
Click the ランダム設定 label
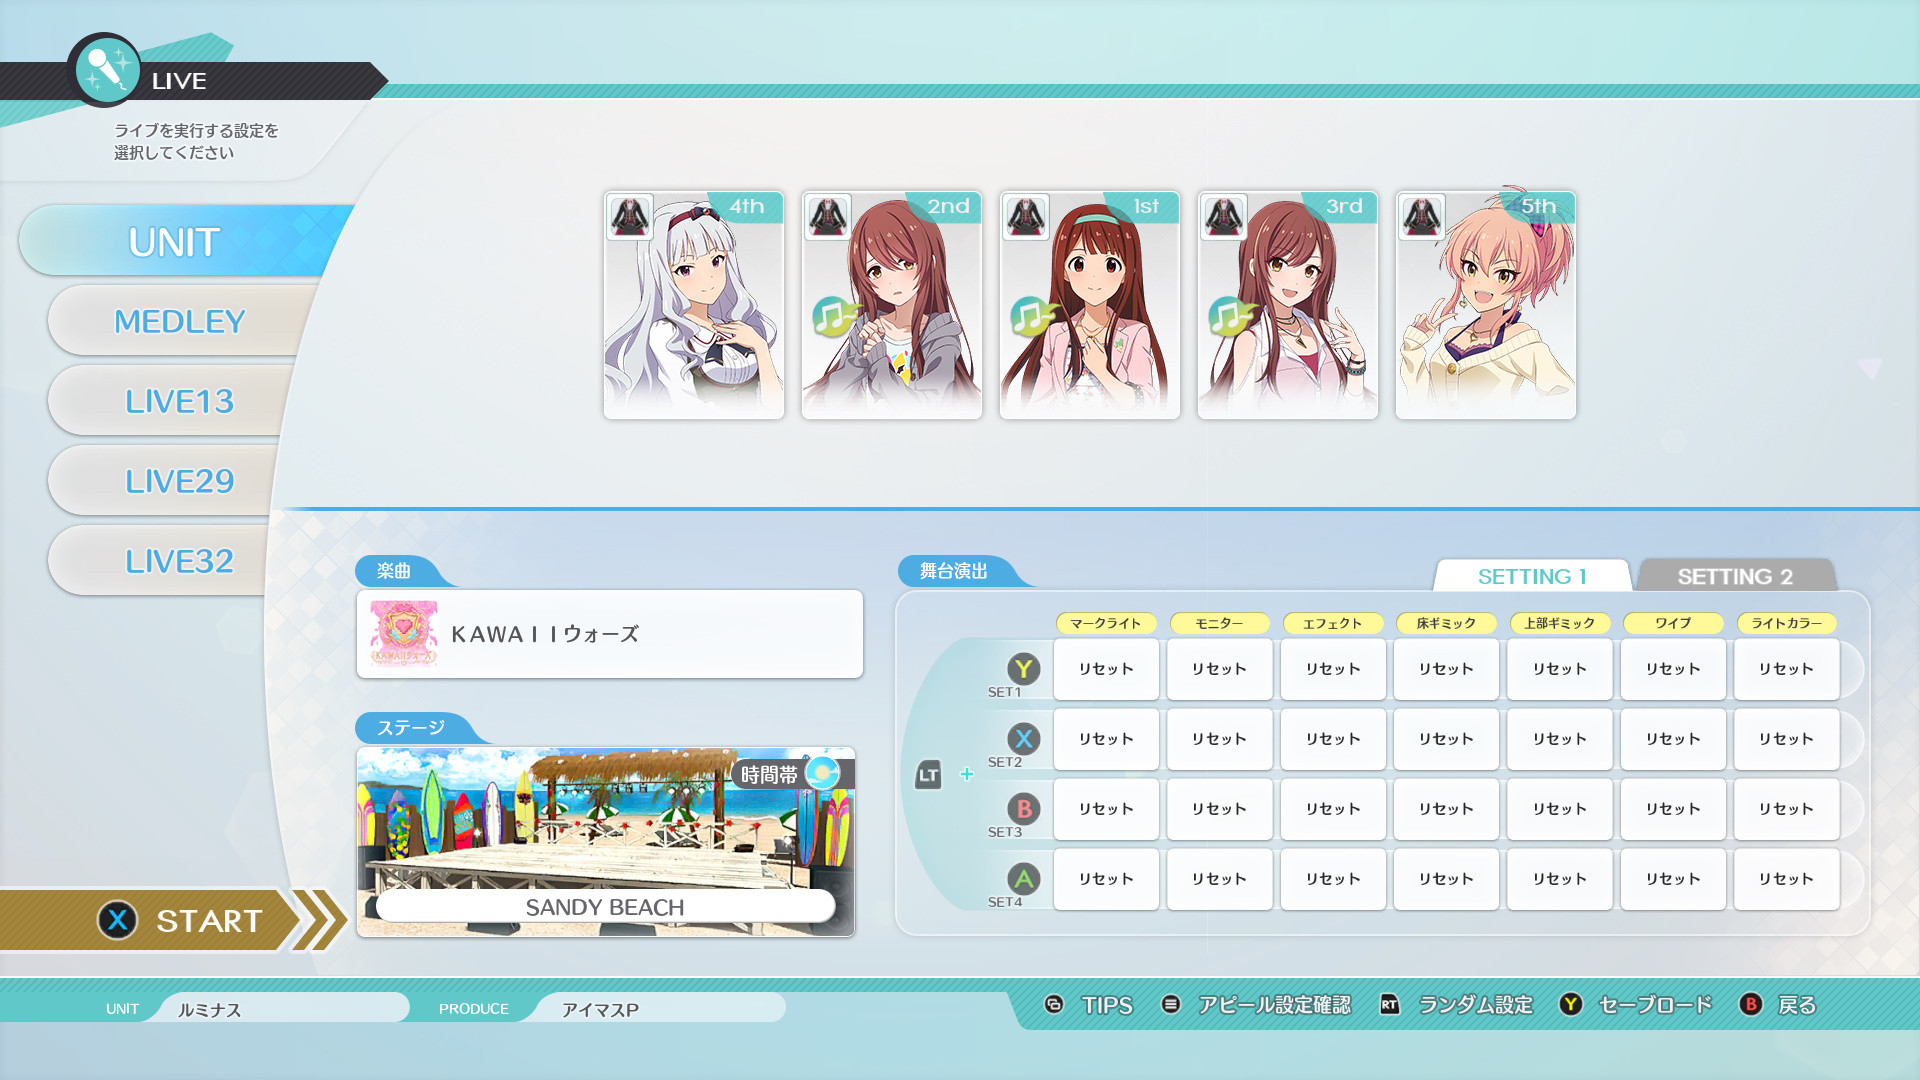tap(1476, 1005)
